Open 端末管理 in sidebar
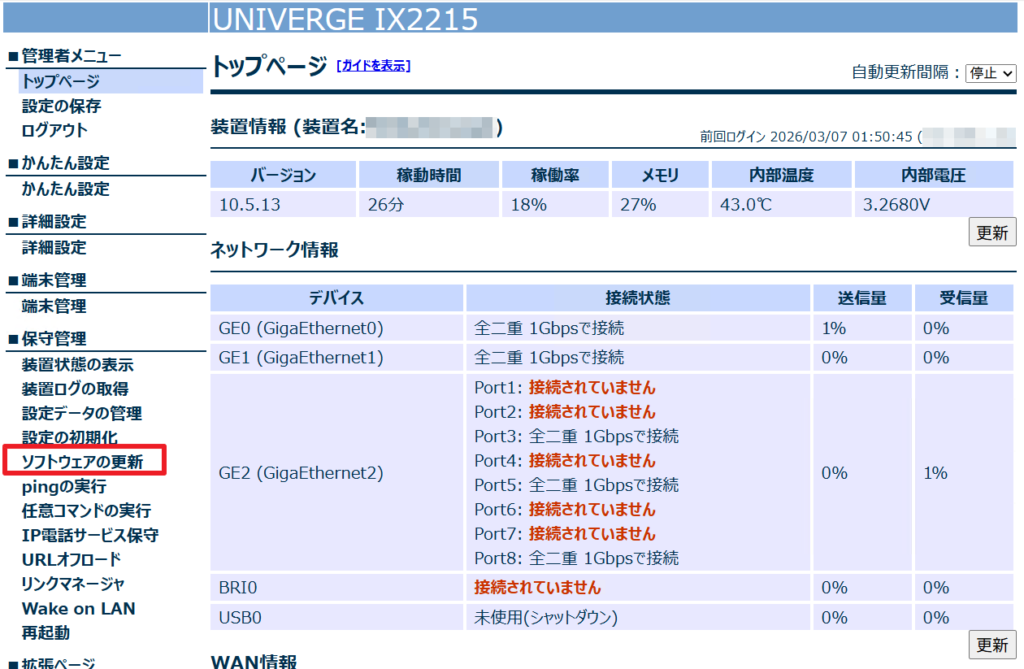The width and height of the screenshot is (1024, 669). pyautogui.click(x=54, y=307)
